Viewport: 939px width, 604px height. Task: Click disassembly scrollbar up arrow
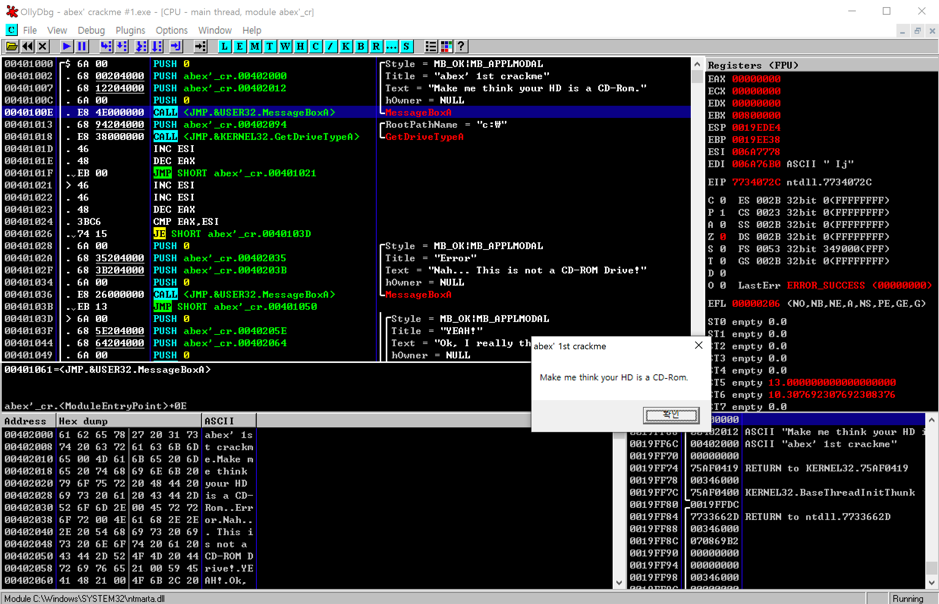[x=697, y=64]
